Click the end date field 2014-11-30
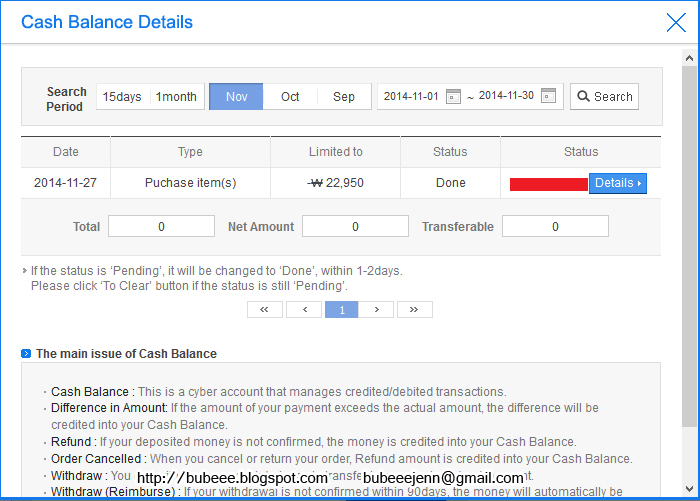700x501 pixels. pyautogui.click(x=506, y=96)
